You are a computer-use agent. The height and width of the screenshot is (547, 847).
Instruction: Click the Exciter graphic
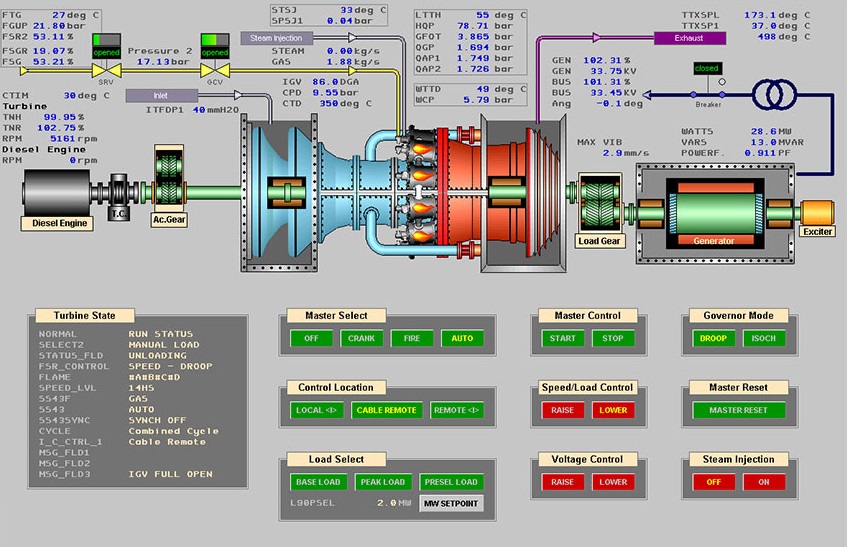click(817, 213)
